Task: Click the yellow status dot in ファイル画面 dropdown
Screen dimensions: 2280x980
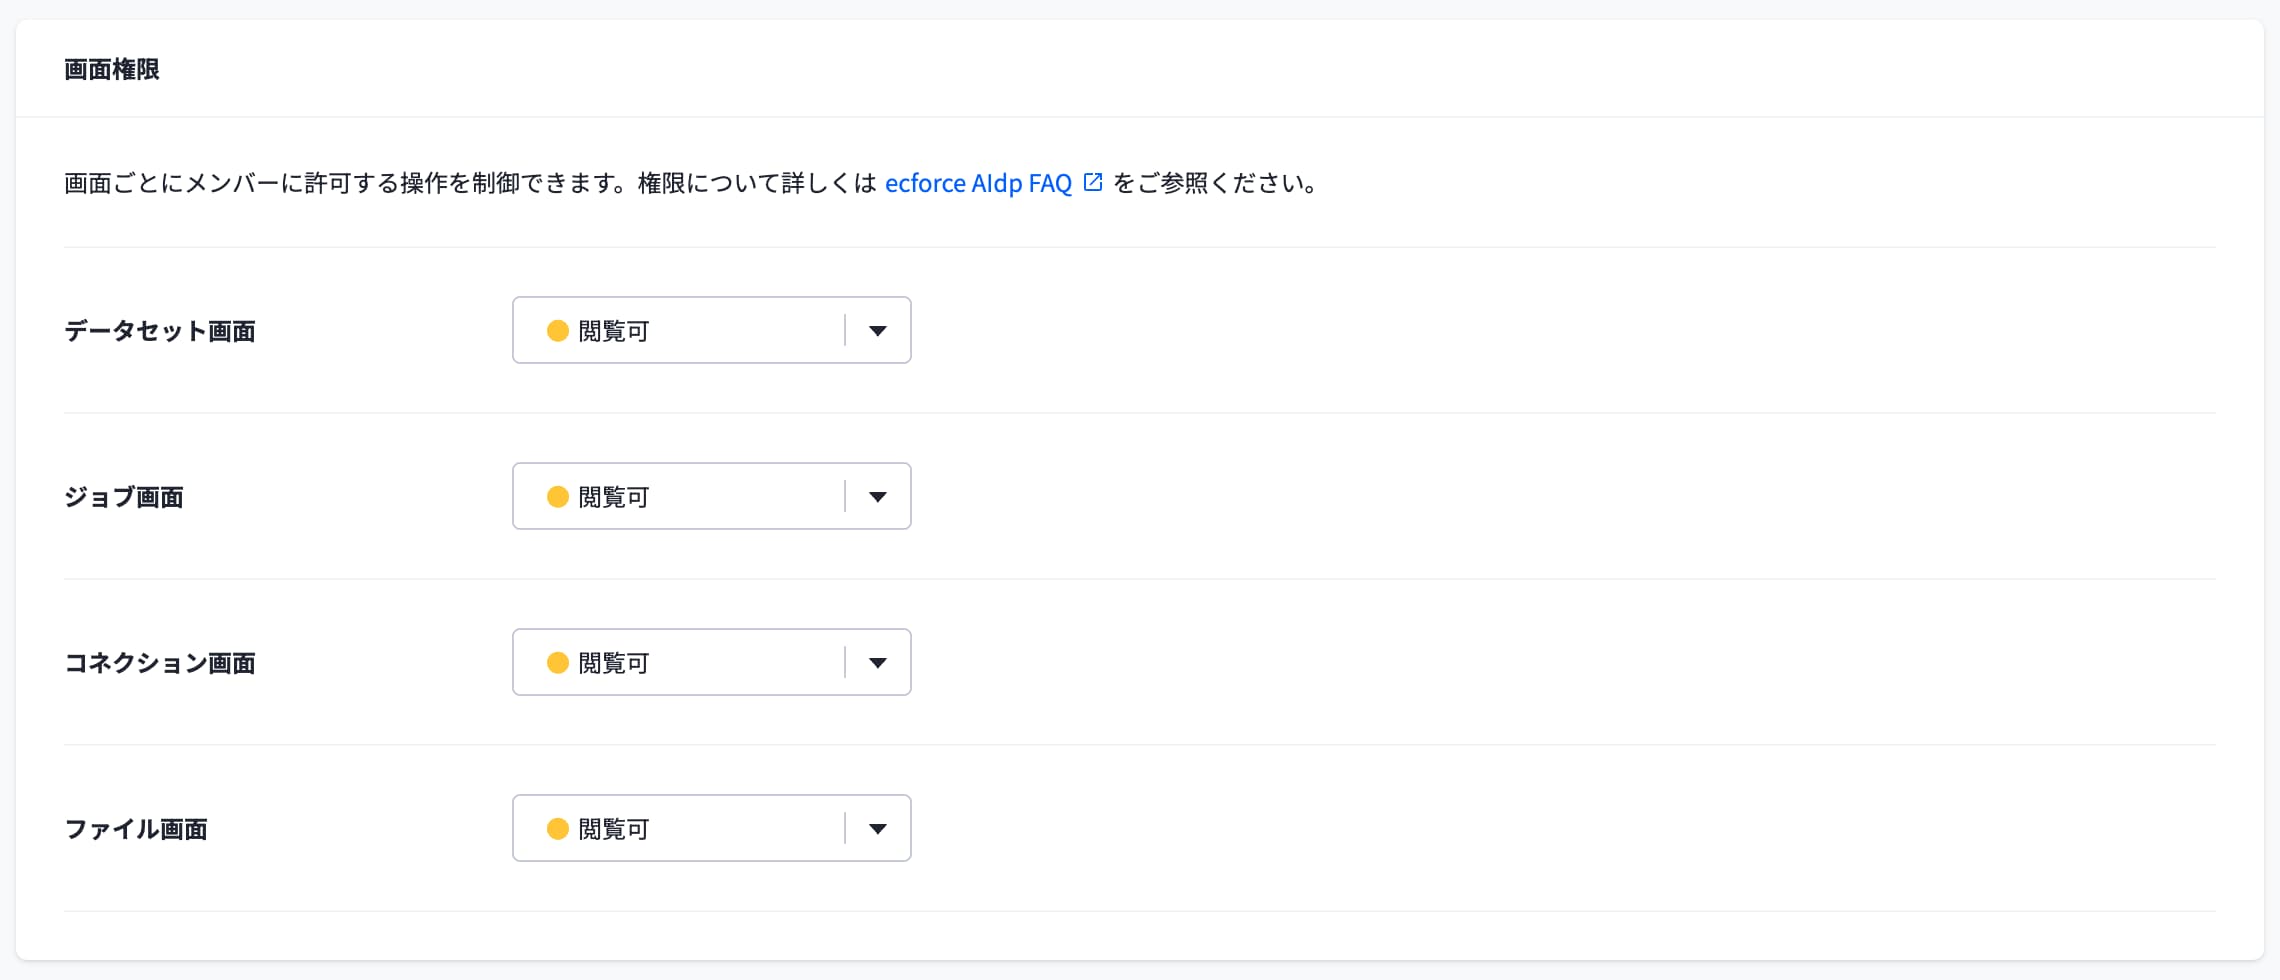Action: [558, 829]
